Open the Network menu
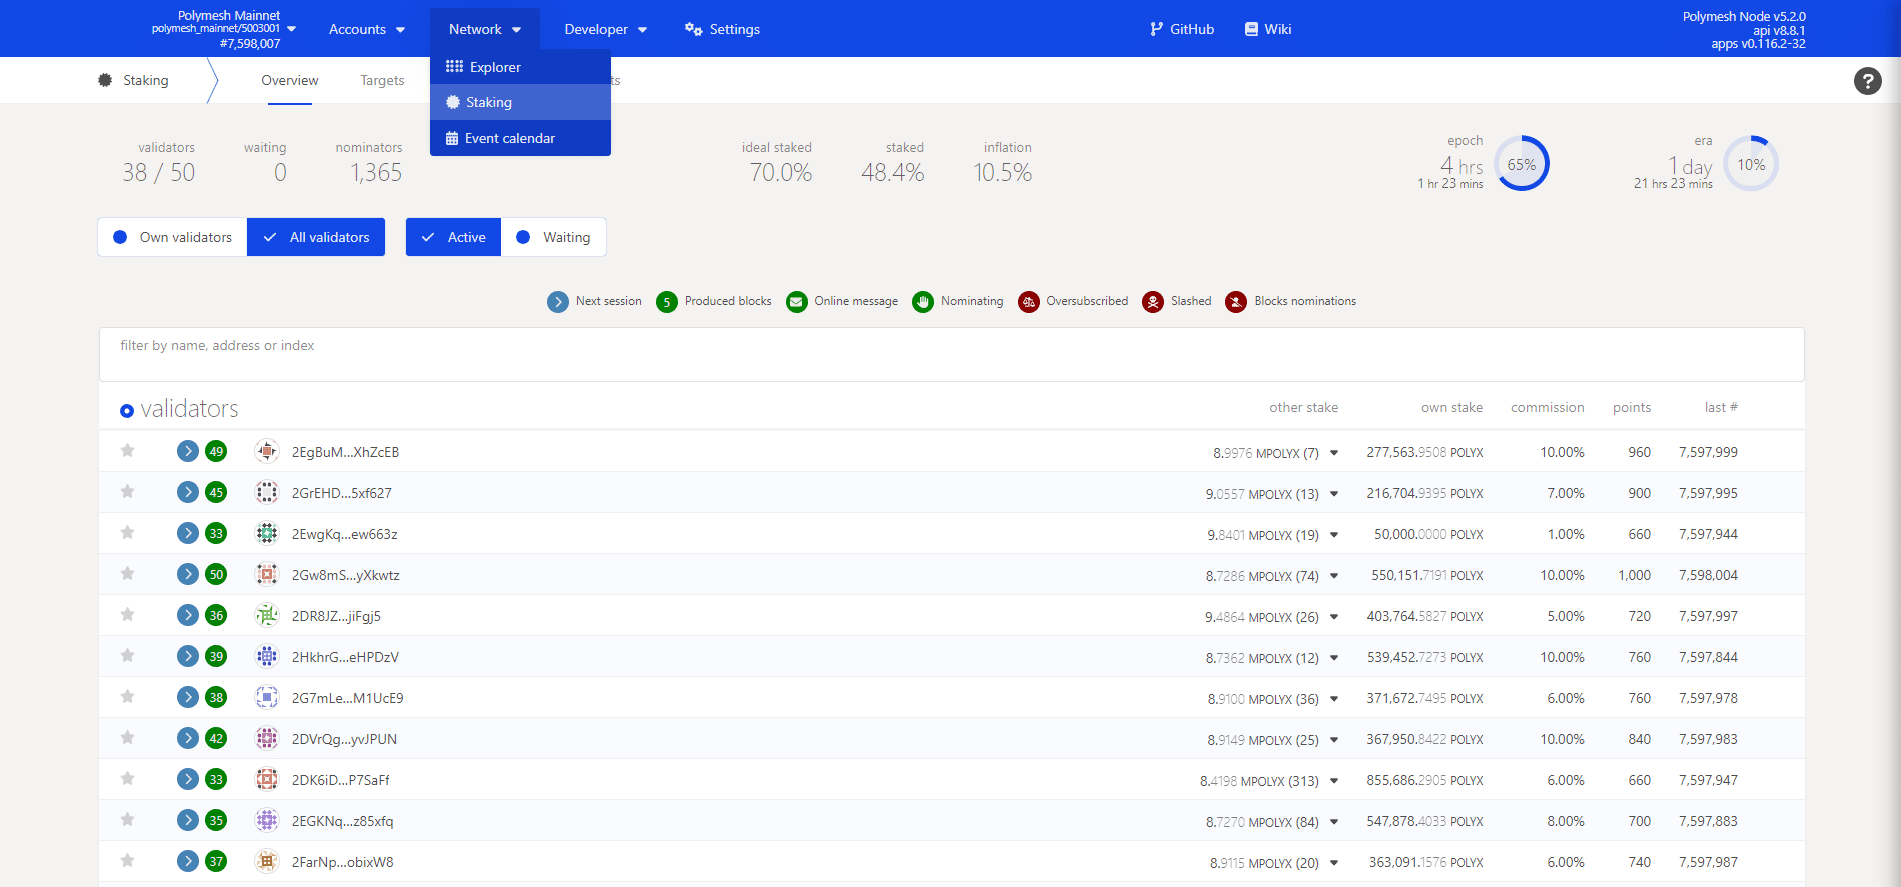Screen dimensions: 1901x887 pyautogui.click(x=485, y=29)
